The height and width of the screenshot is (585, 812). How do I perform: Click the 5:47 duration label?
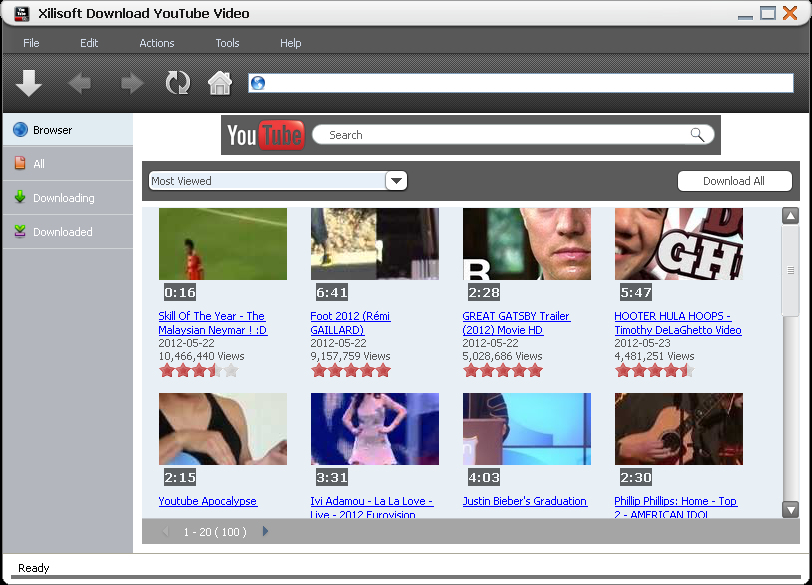pyautogui.click(x=635, y=292)
